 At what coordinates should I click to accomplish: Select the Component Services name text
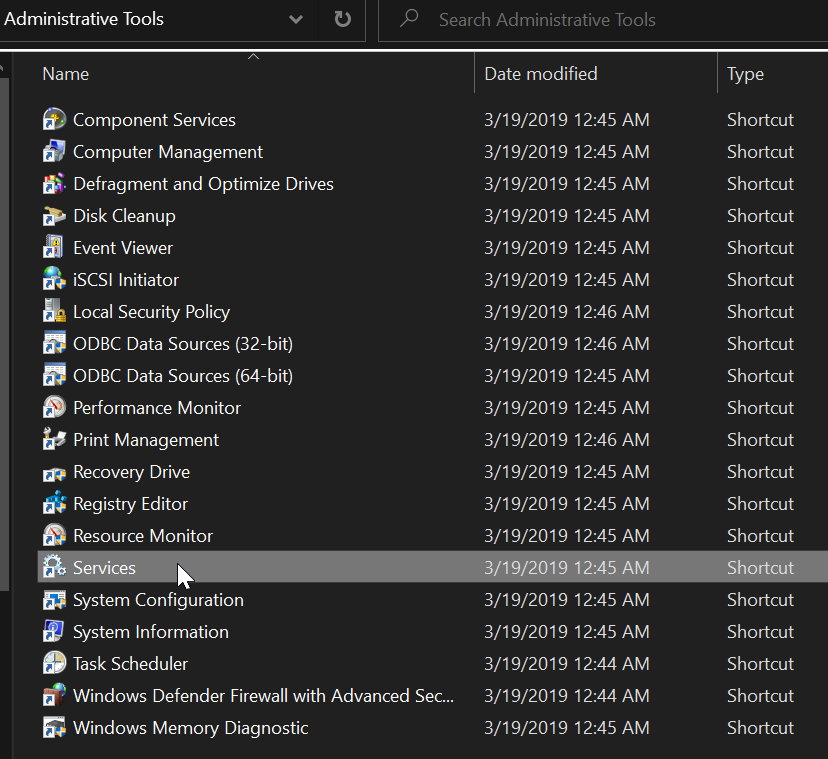pyautogui.click(x=154, y=120)
